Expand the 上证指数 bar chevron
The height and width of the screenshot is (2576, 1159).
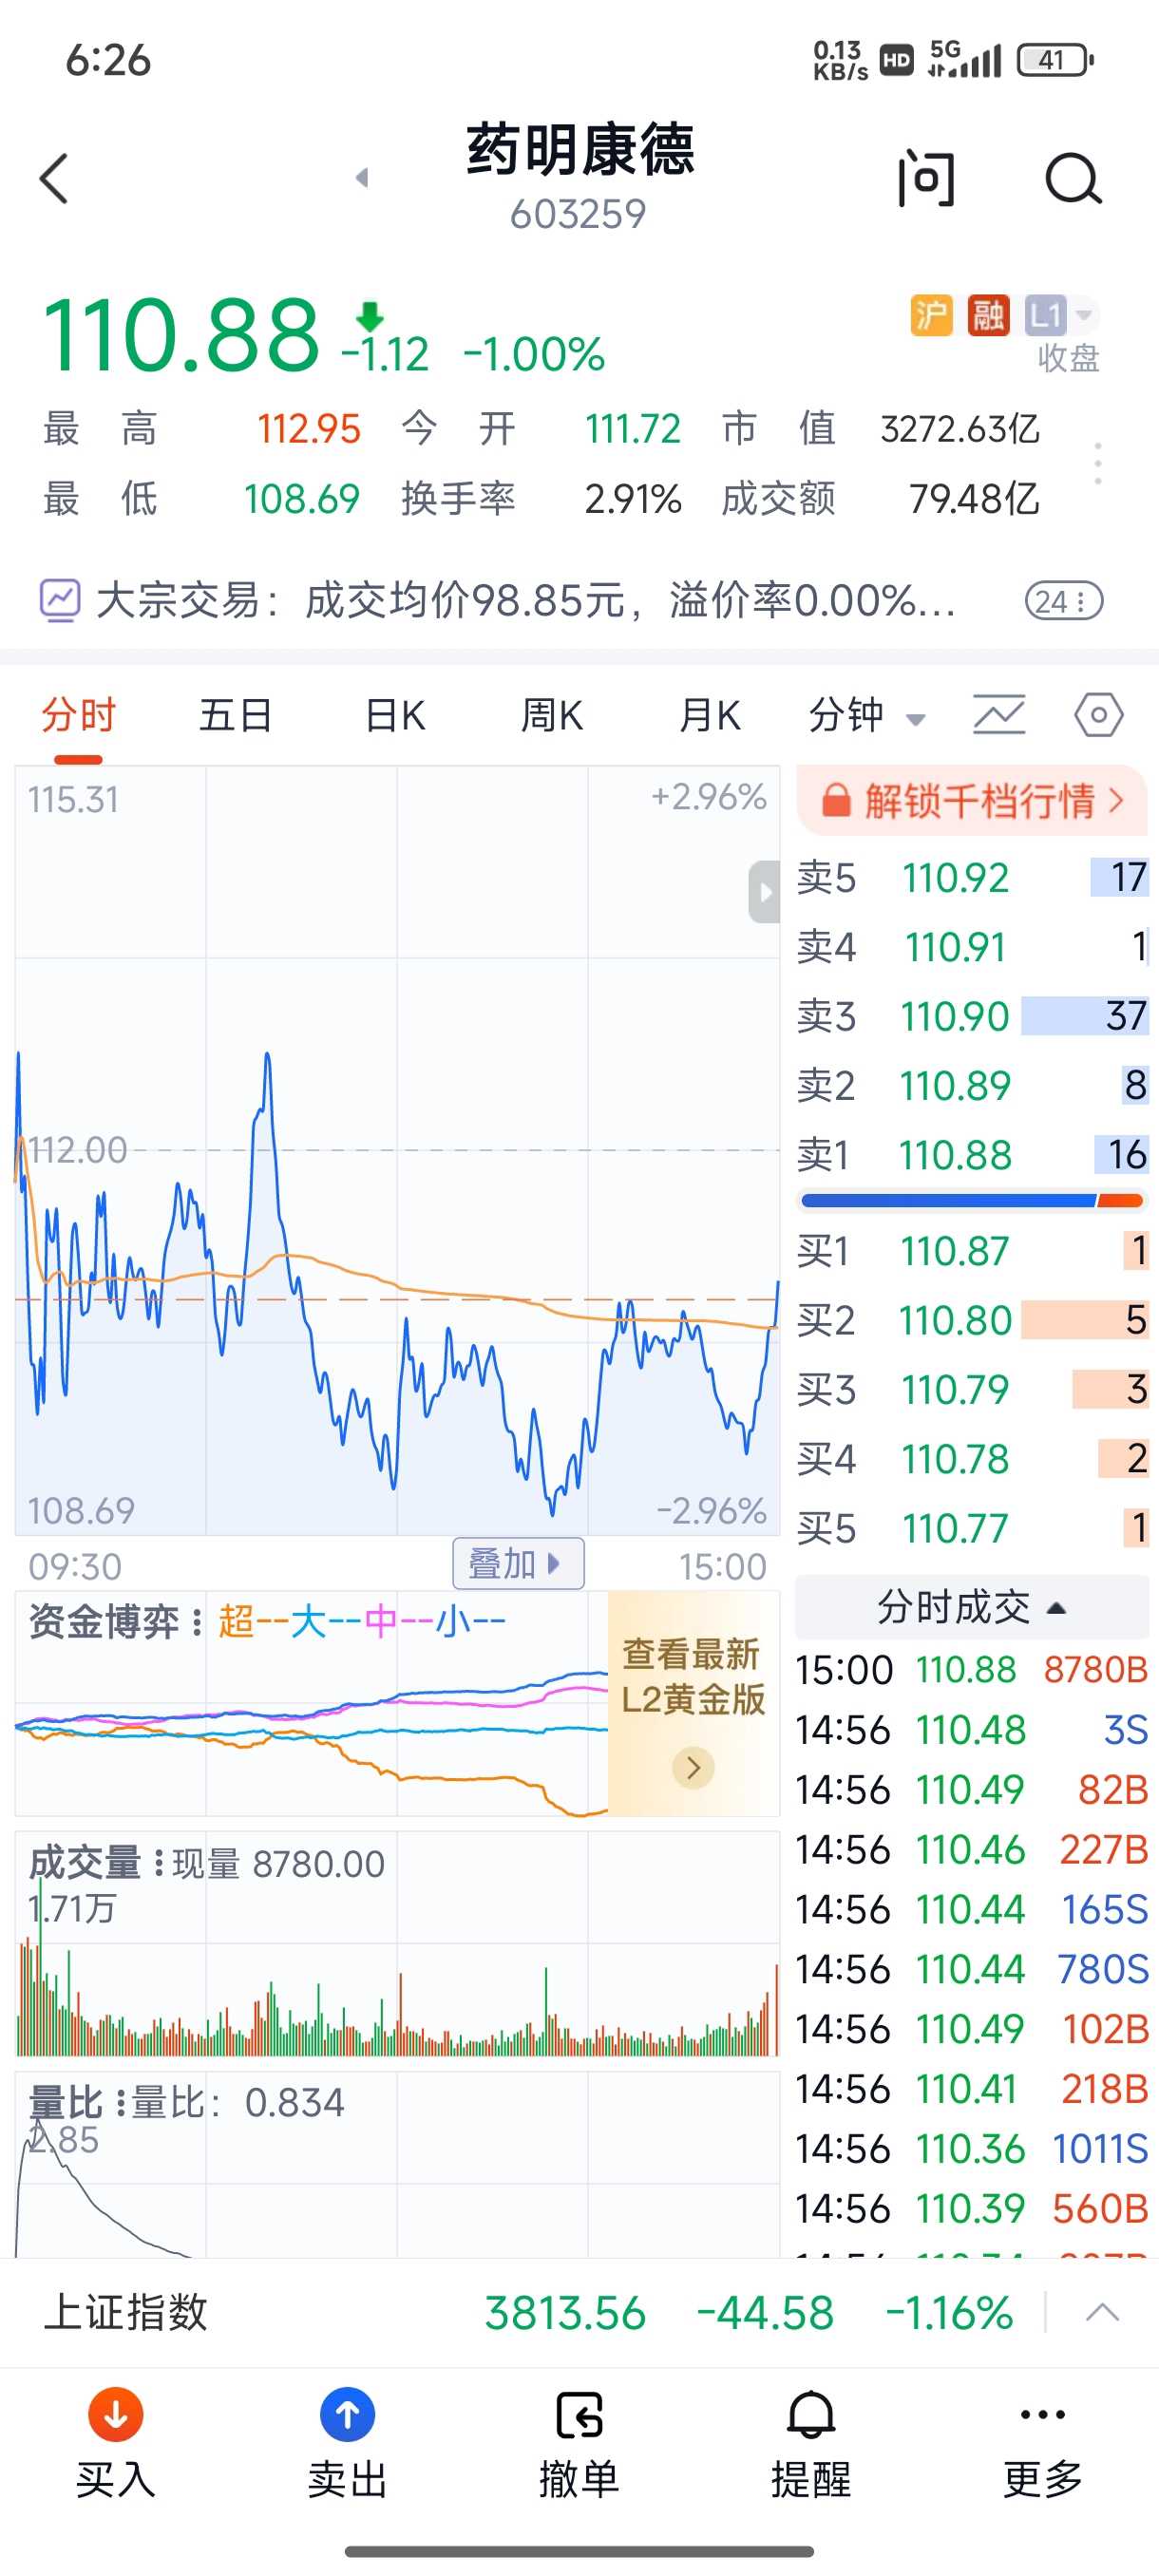tap(1102, 2312)
